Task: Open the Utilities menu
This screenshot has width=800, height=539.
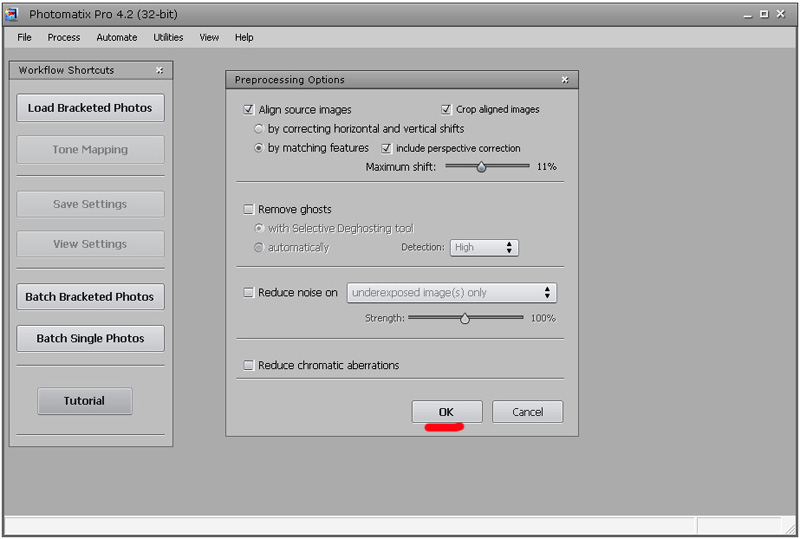Action: pos(168,37)
